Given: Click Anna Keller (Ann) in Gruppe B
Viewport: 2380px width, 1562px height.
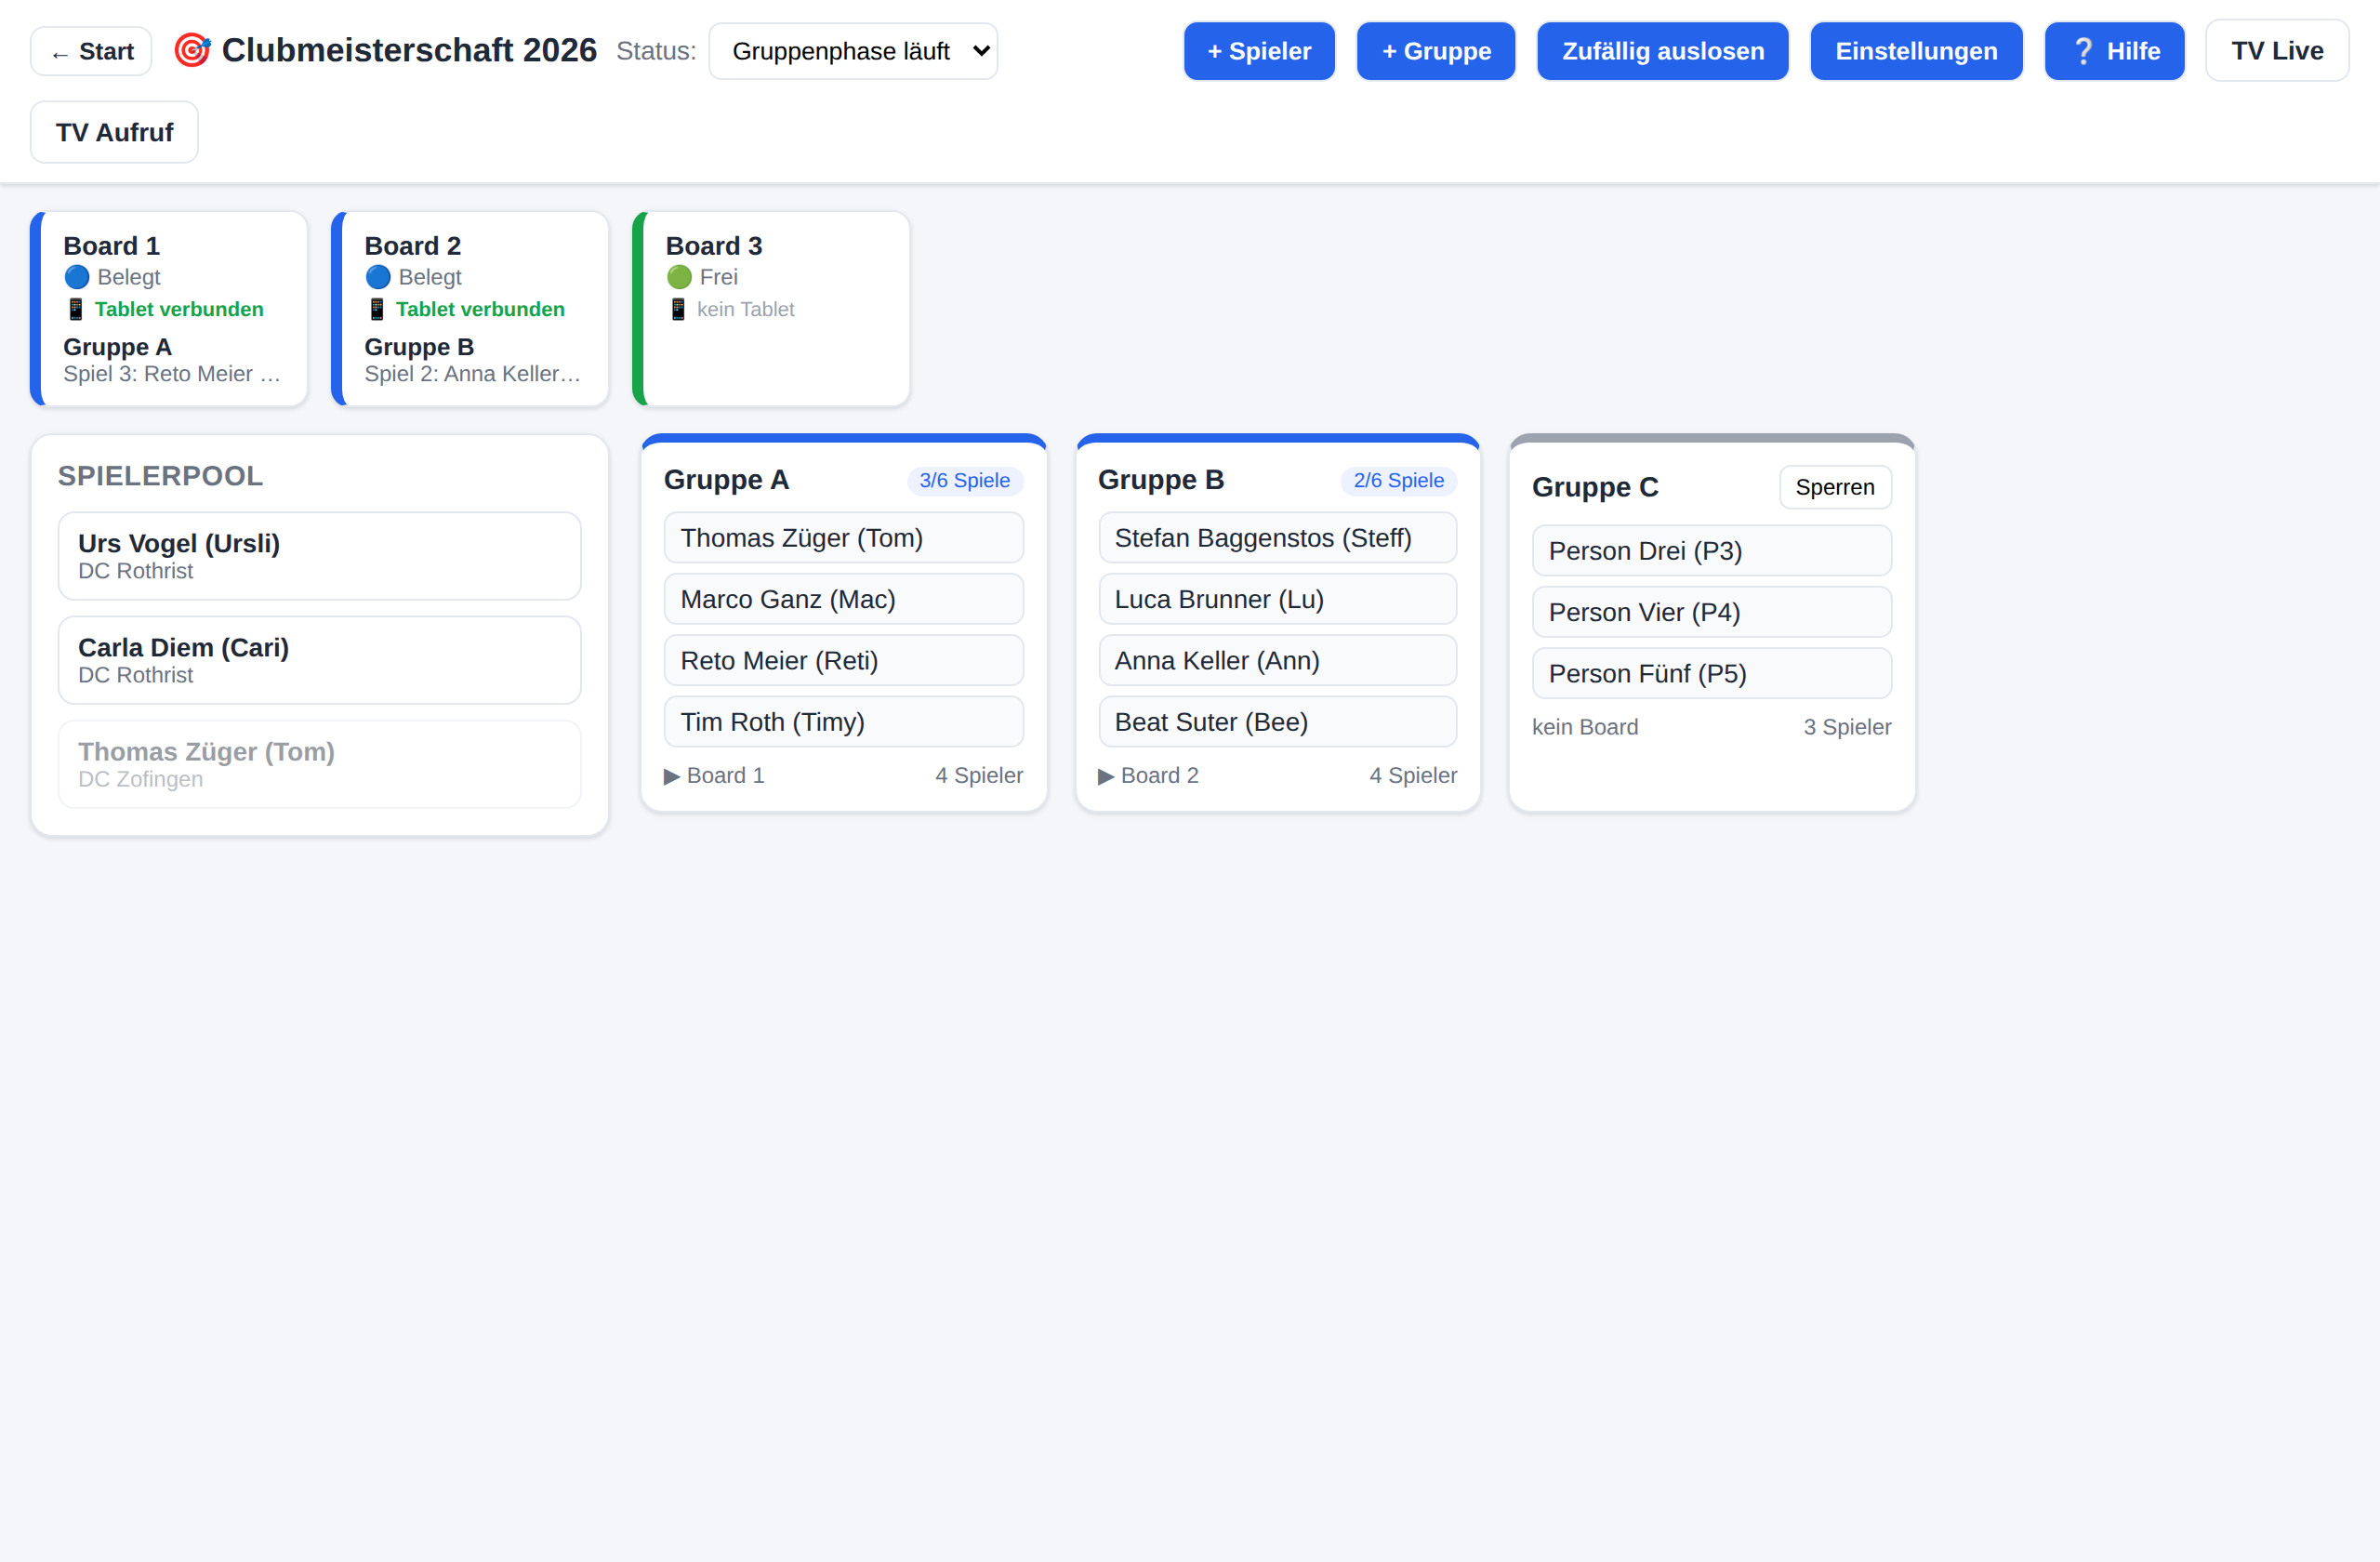Looking at the screenshot, I should (1278, 661).
